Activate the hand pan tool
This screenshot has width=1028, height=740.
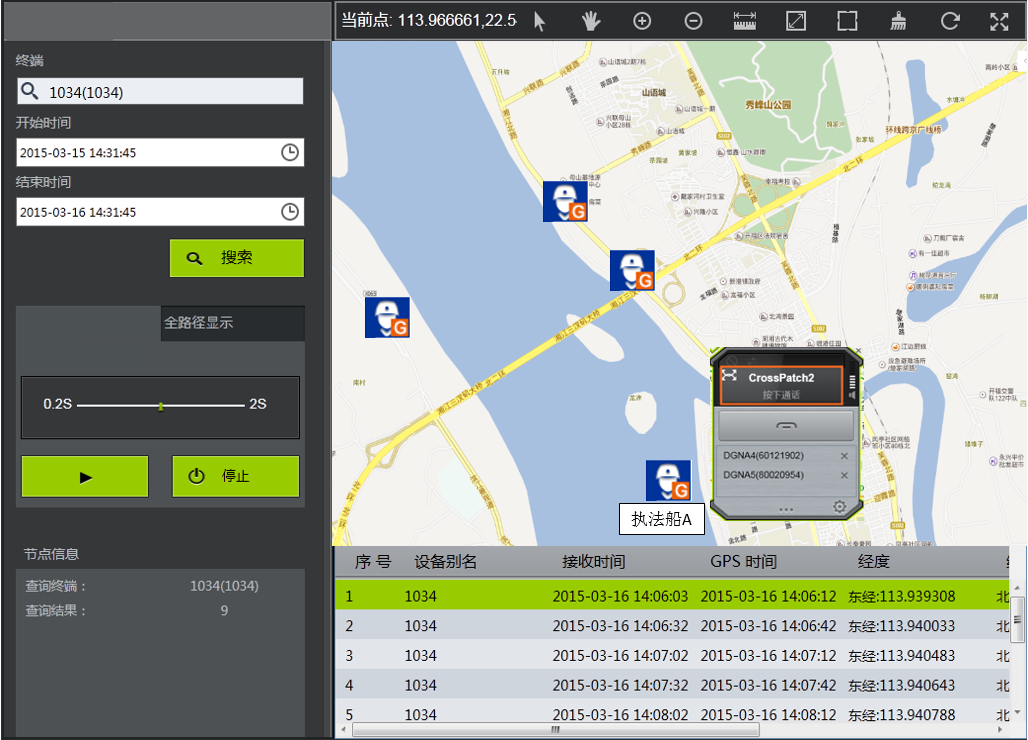(591, 21)
